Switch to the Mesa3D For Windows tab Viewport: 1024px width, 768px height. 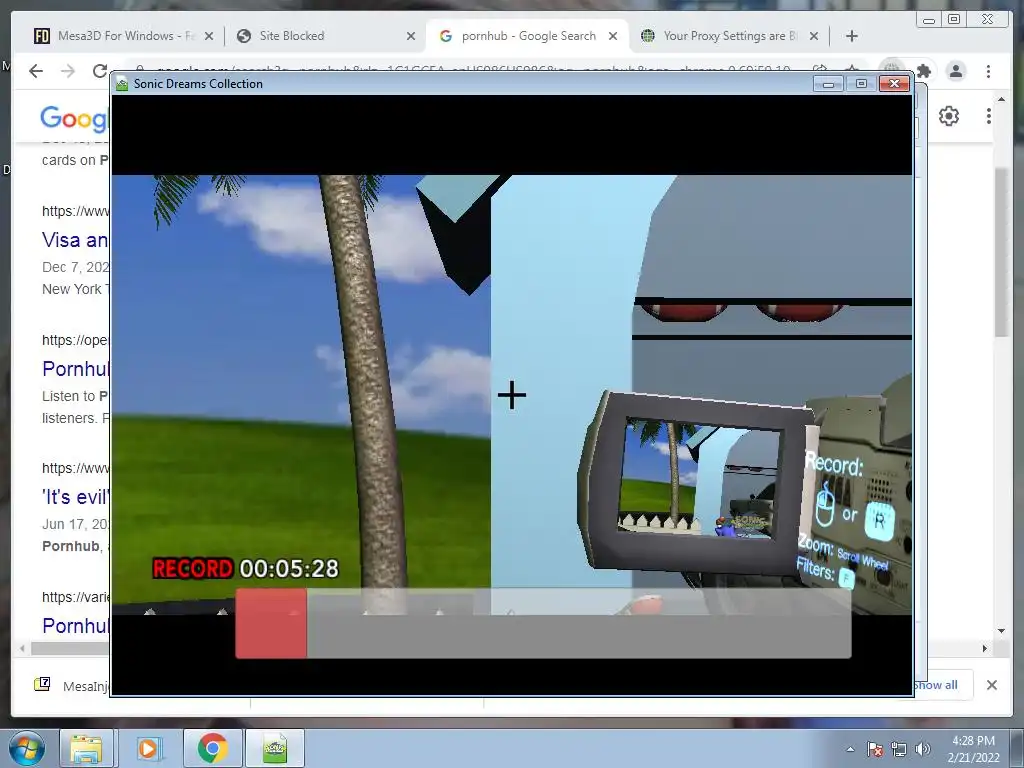pyautogui.click(x=124, y=36)
